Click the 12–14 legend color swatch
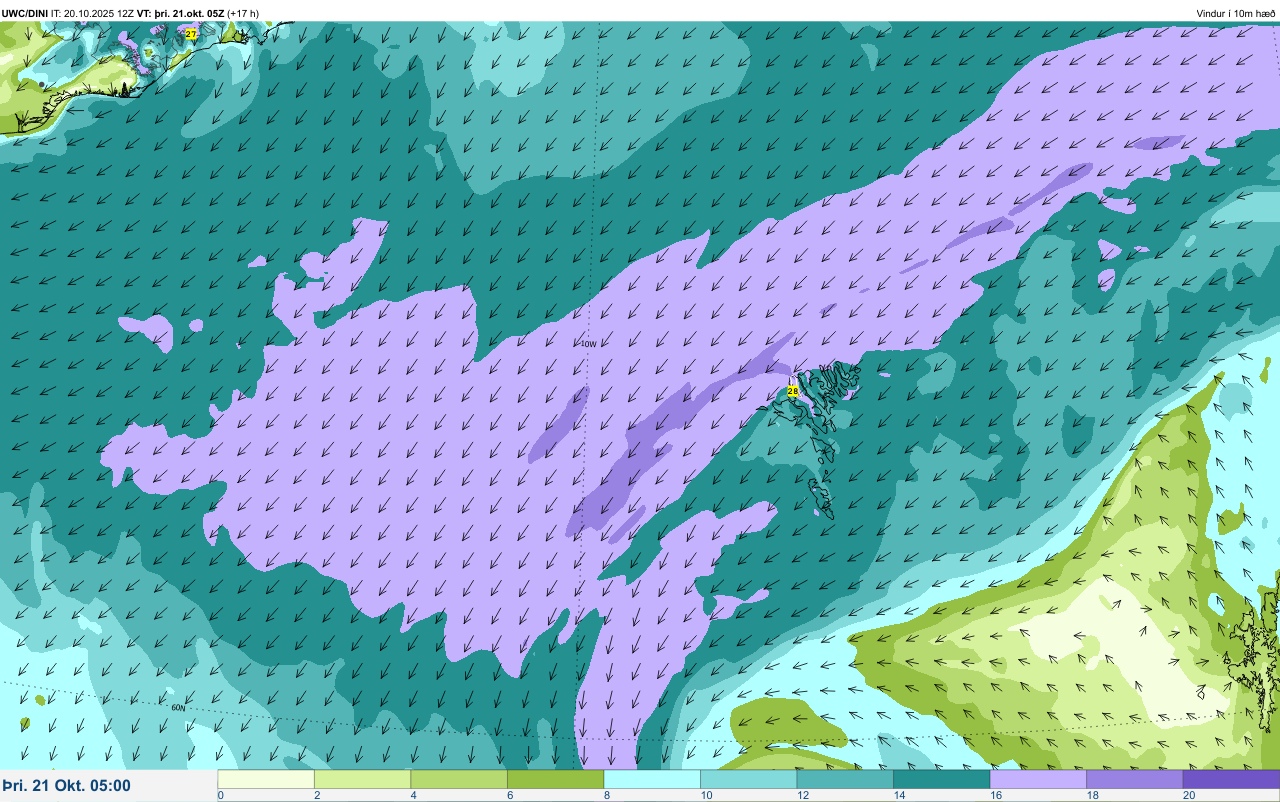 [845, 779]
